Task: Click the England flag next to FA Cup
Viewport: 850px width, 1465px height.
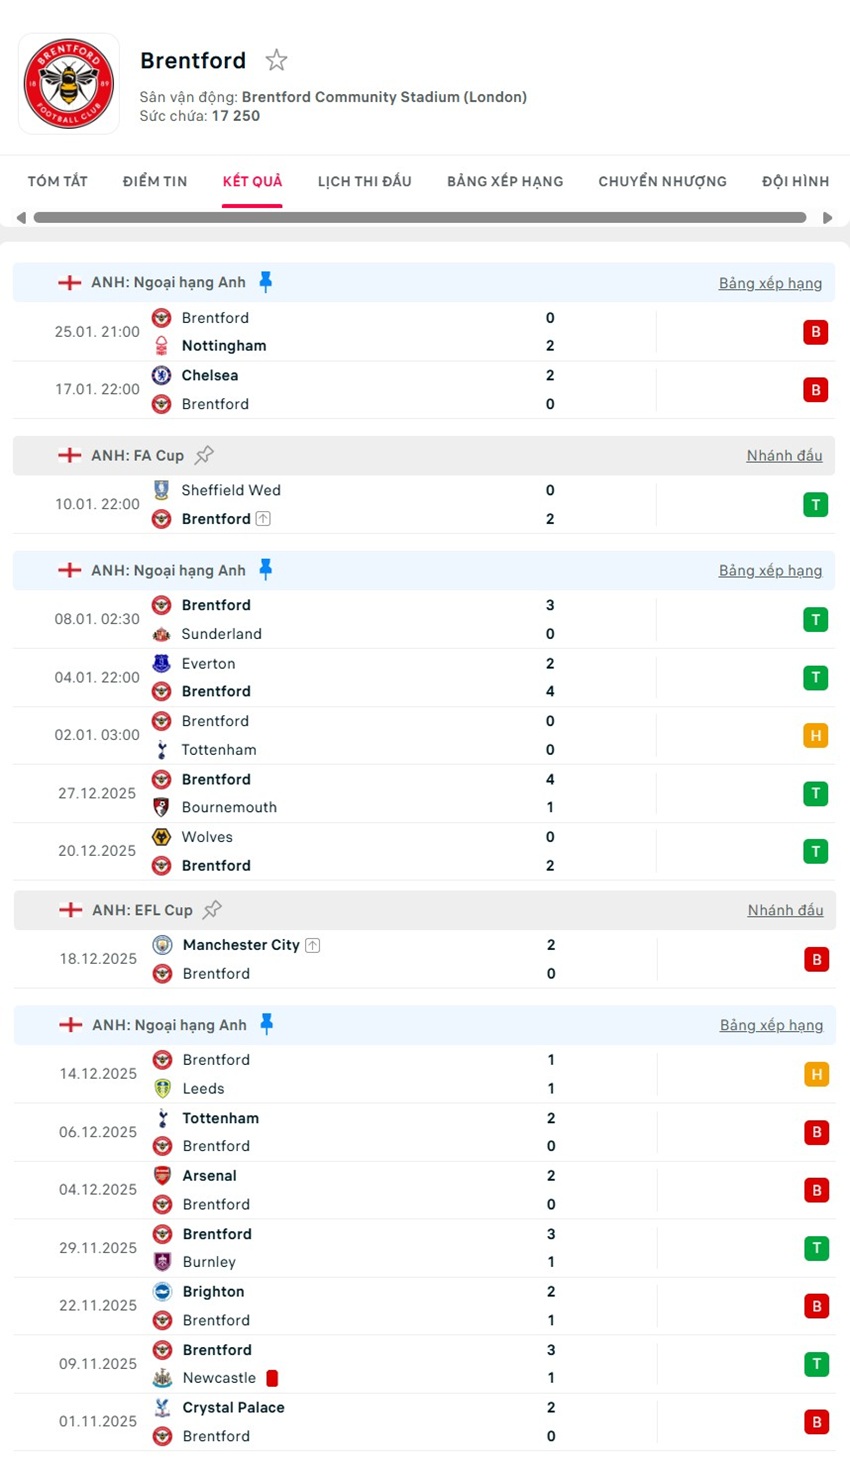Action: coord(69,455)
